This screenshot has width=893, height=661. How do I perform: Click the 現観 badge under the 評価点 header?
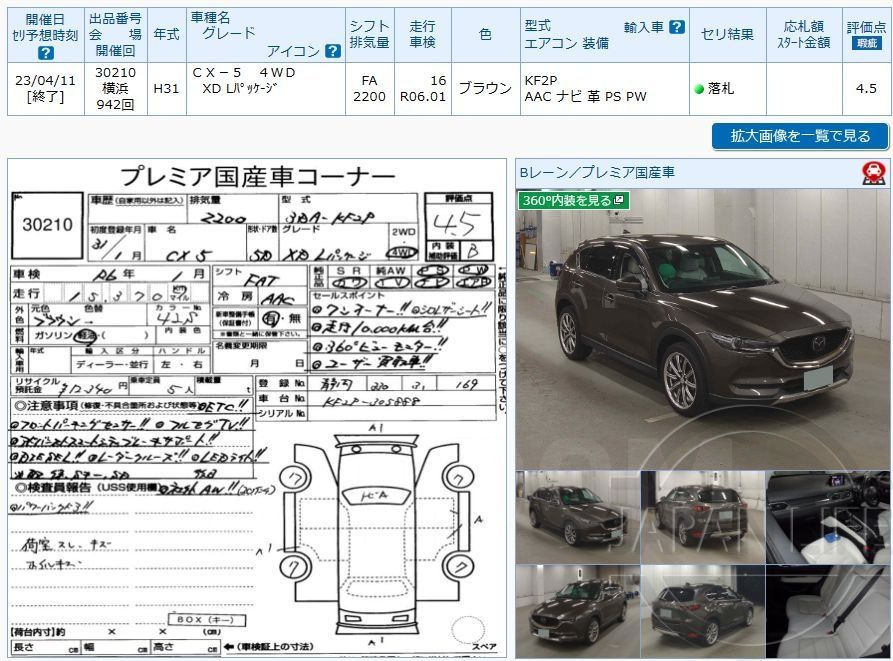pyautogui.click(x=866, y=42)
